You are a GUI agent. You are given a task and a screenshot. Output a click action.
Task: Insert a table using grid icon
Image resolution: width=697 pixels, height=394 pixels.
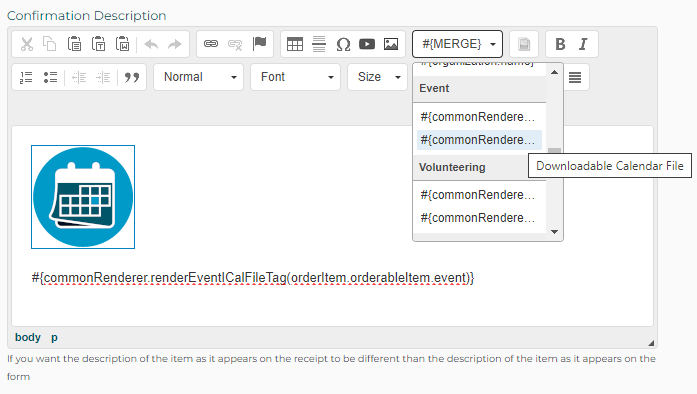click(295, 44)
